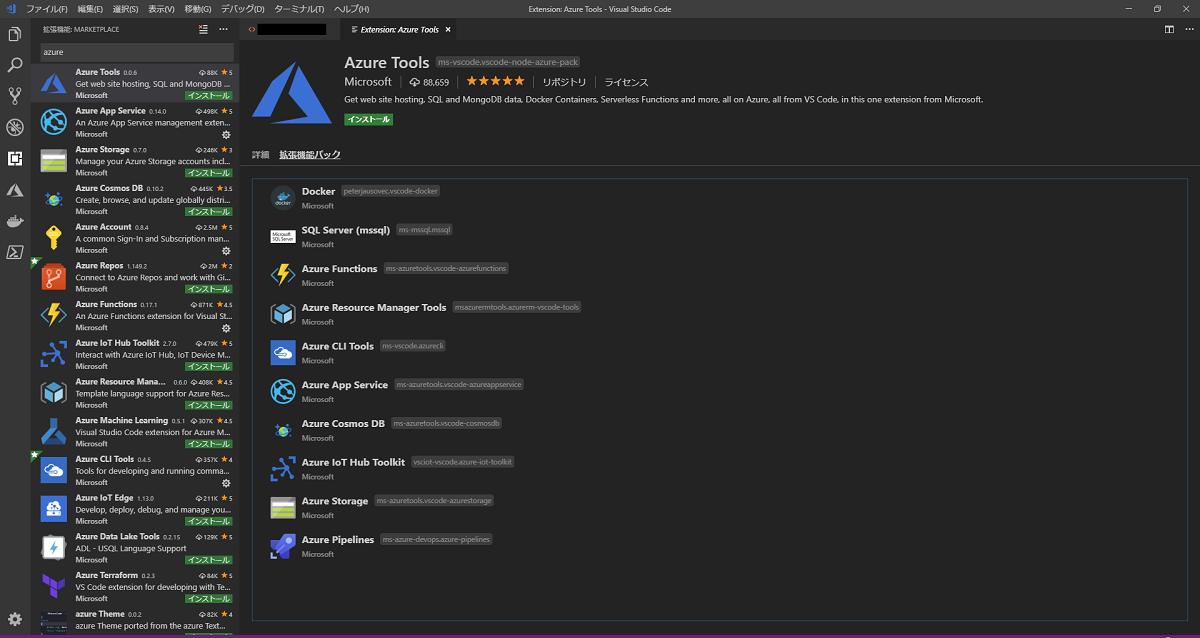
Task: Clear the extensions search results icon
Action: point(205,29)
